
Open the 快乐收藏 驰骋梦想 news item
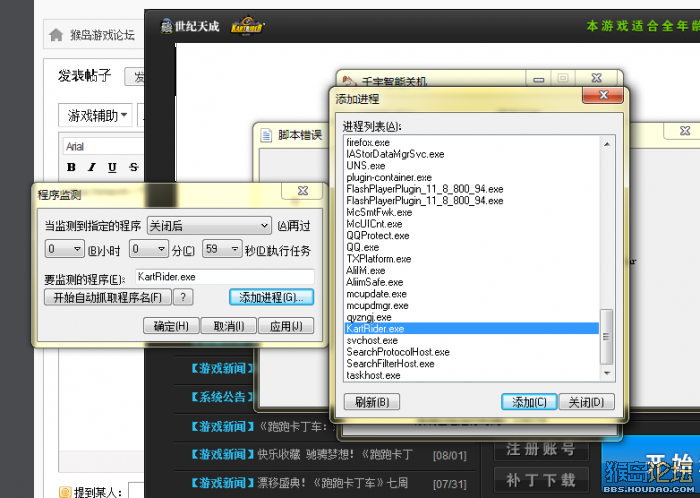(x=335, y=455)
